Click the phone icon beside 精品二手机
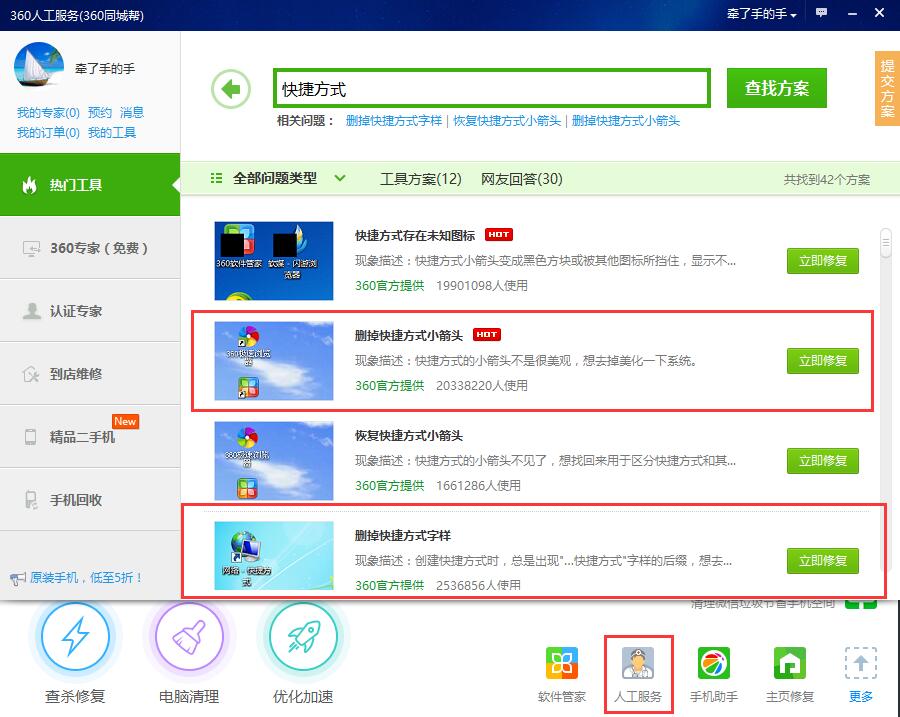Screen dimensions: 900x717 [30, 437]
